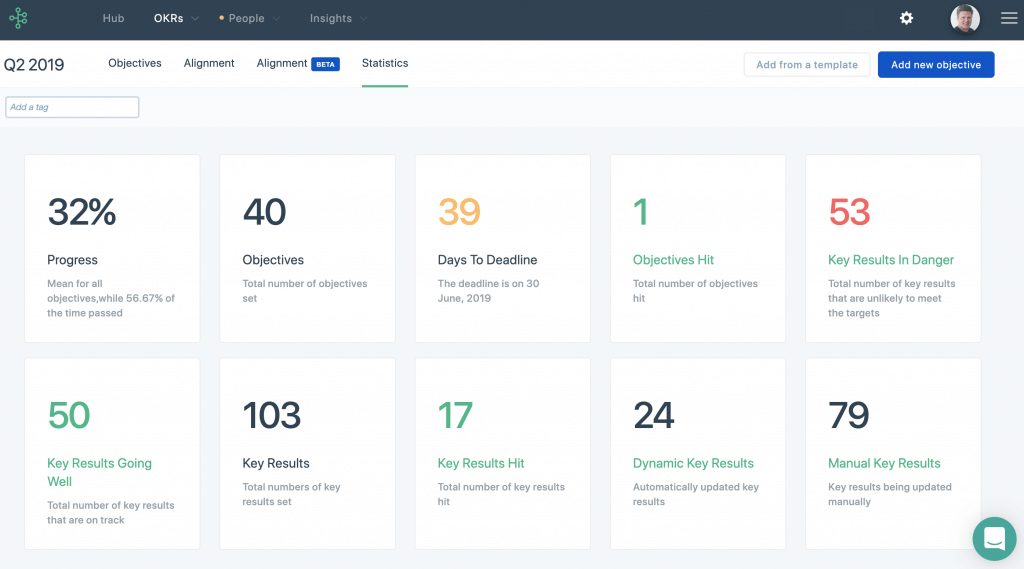1024x569 pixels.
Task: Open the Manual Key Results link
Action: pos(884,463)
